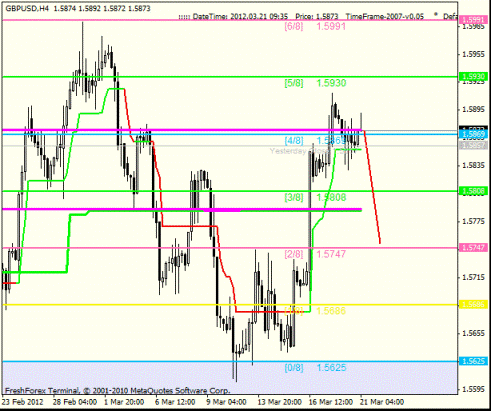The width and height of the screenshot is (491, 411).
Task: Click the 1.5686 value on yellow line
Action: (331, 311)
